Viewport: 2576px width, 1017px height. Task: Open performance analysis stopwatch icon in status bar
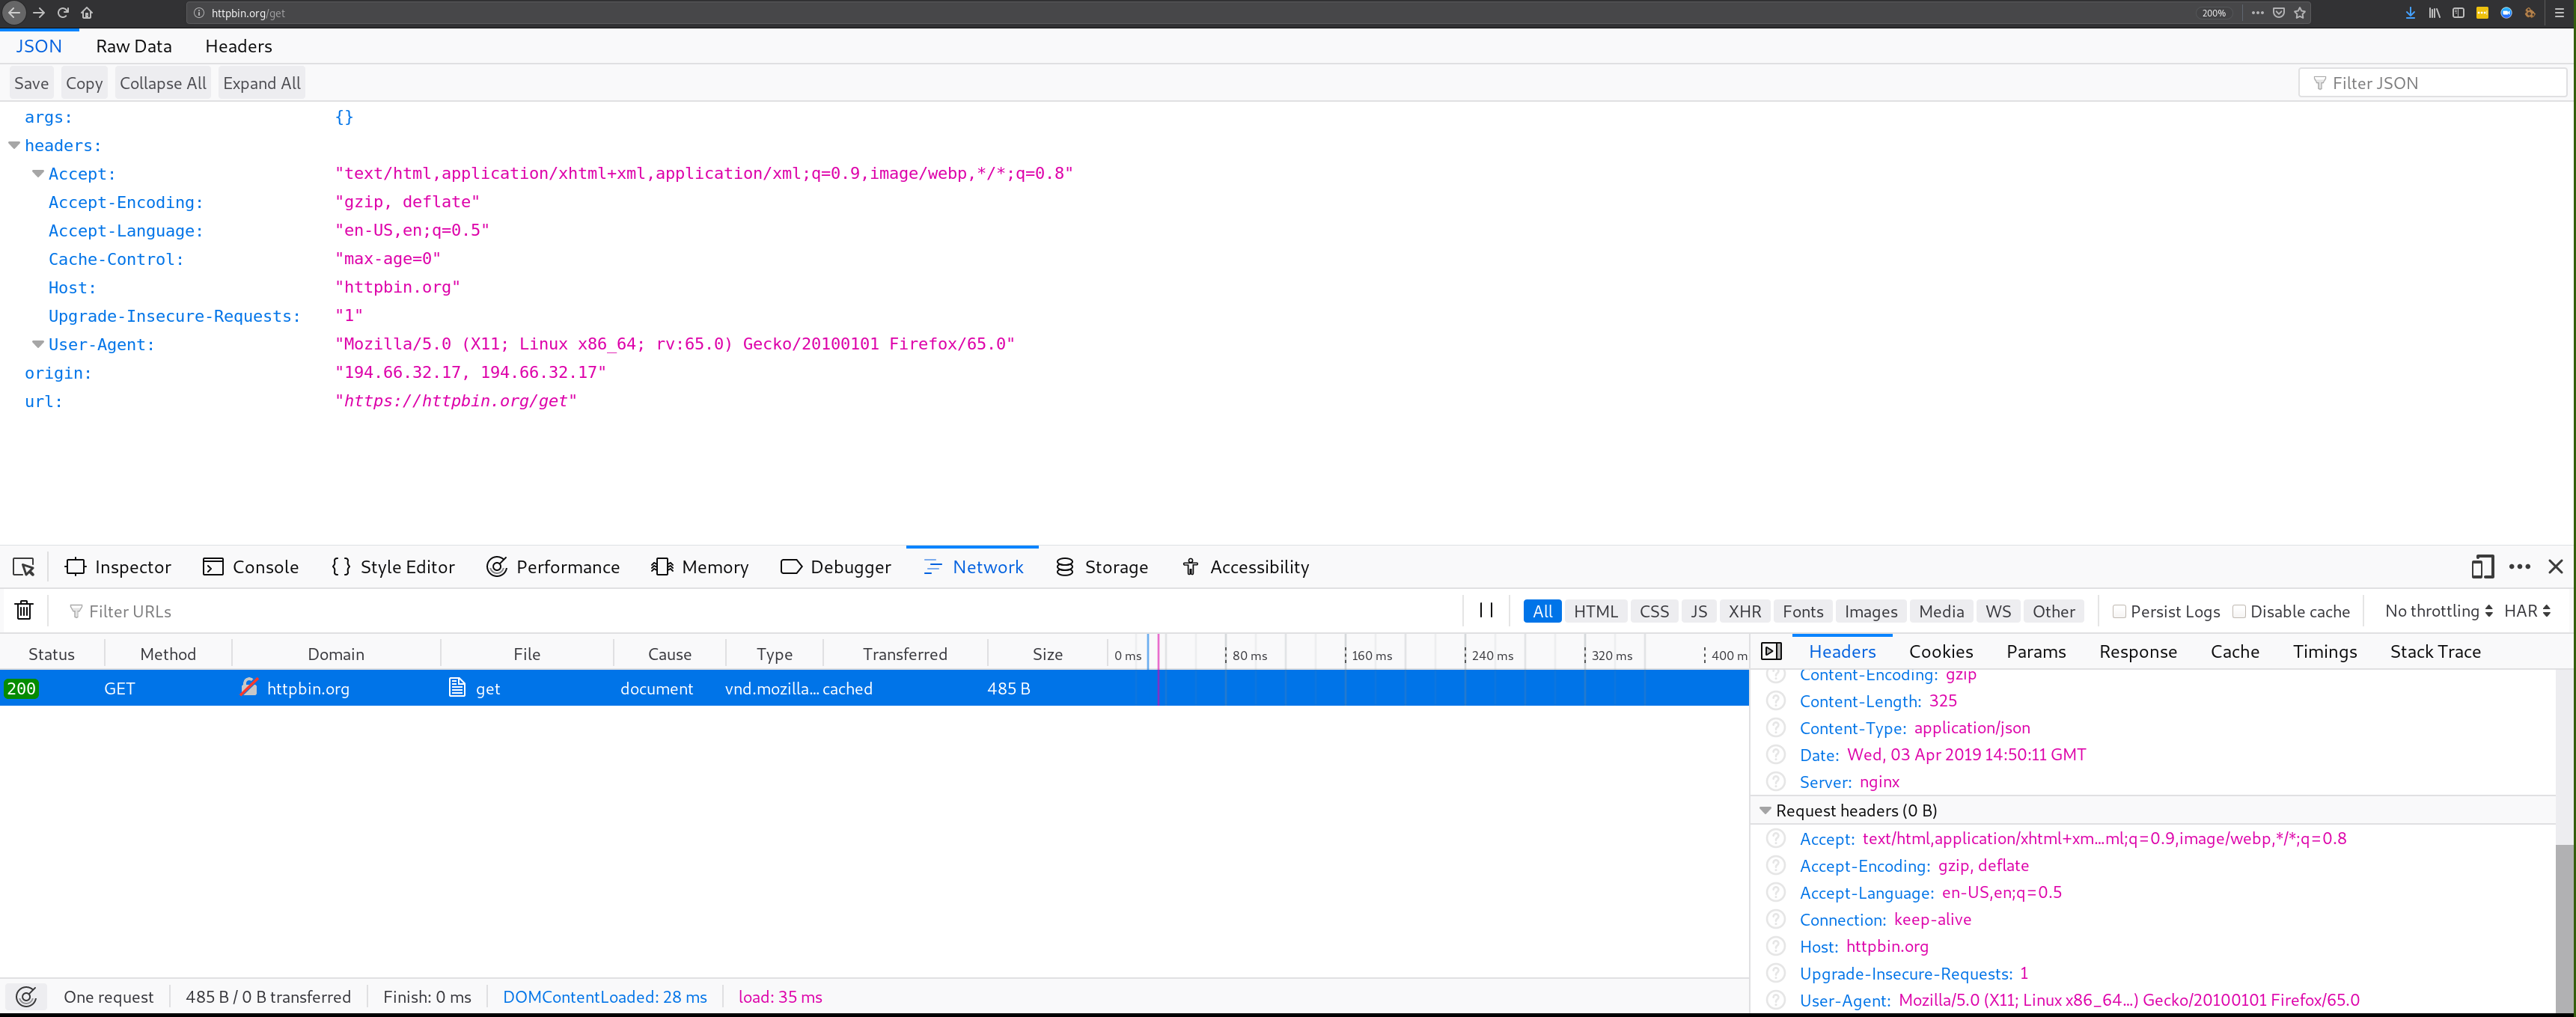pyautogui.click(x=27, y=997)
